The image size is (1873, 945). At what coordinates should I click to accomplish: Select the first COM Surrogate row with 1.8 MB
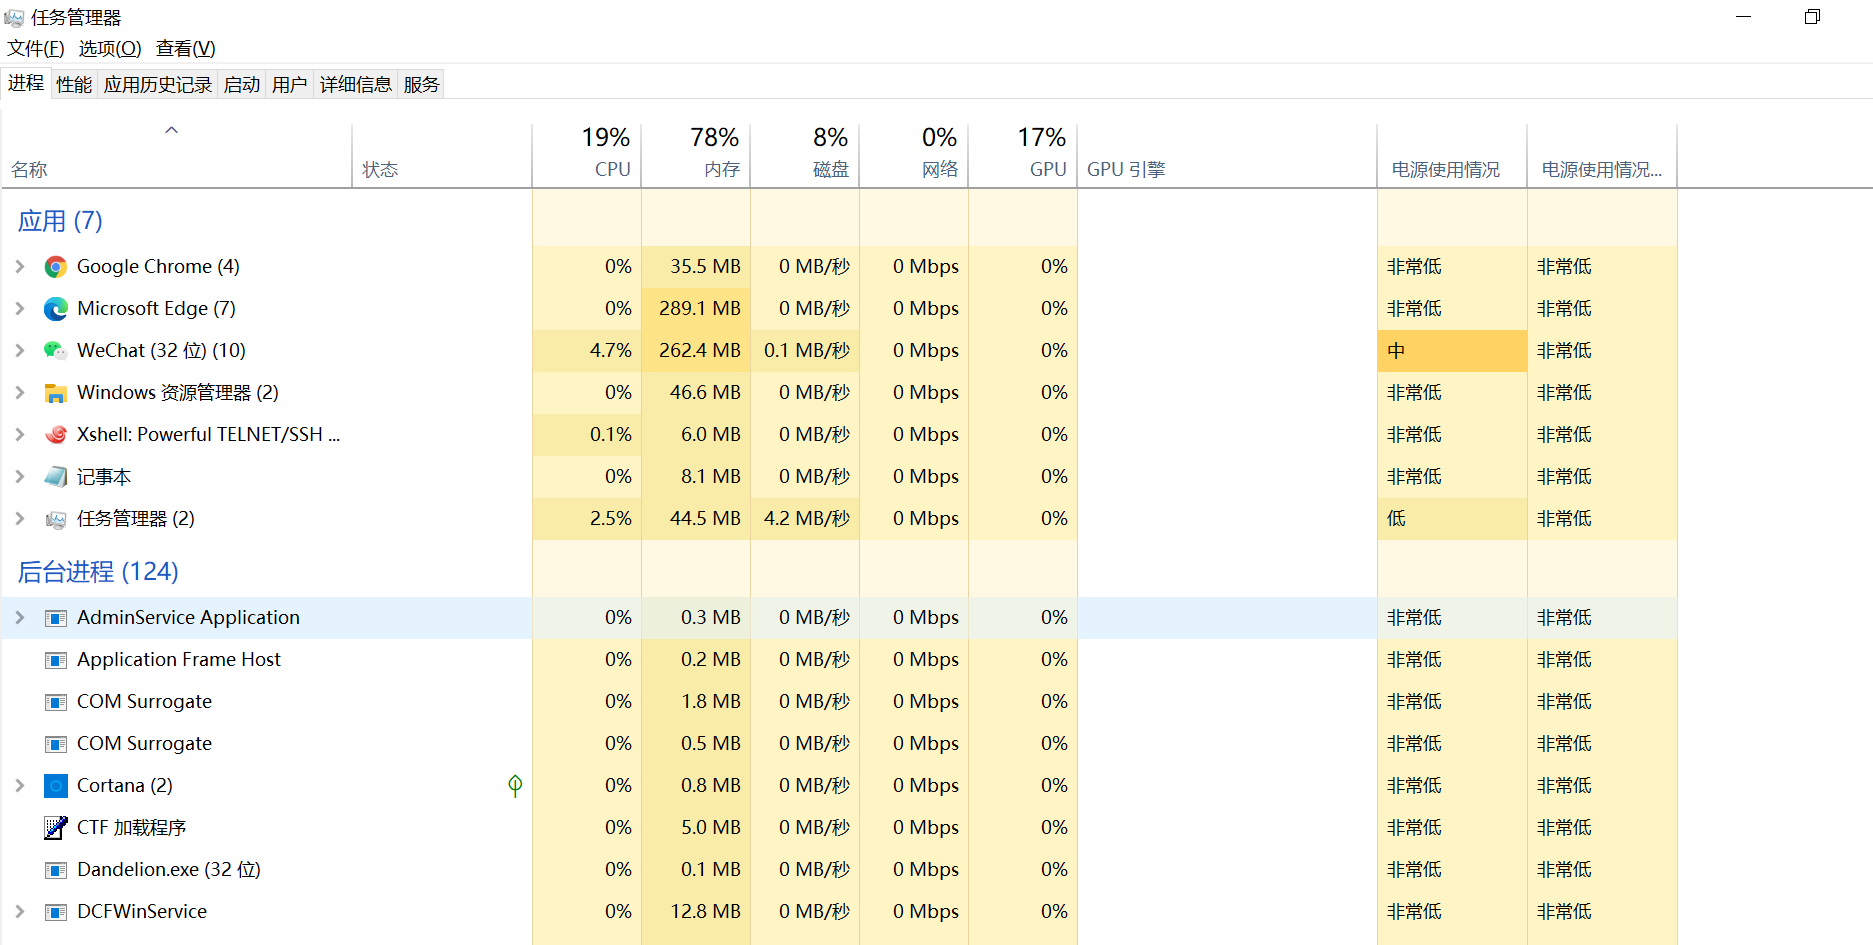[x=839, y=702]
